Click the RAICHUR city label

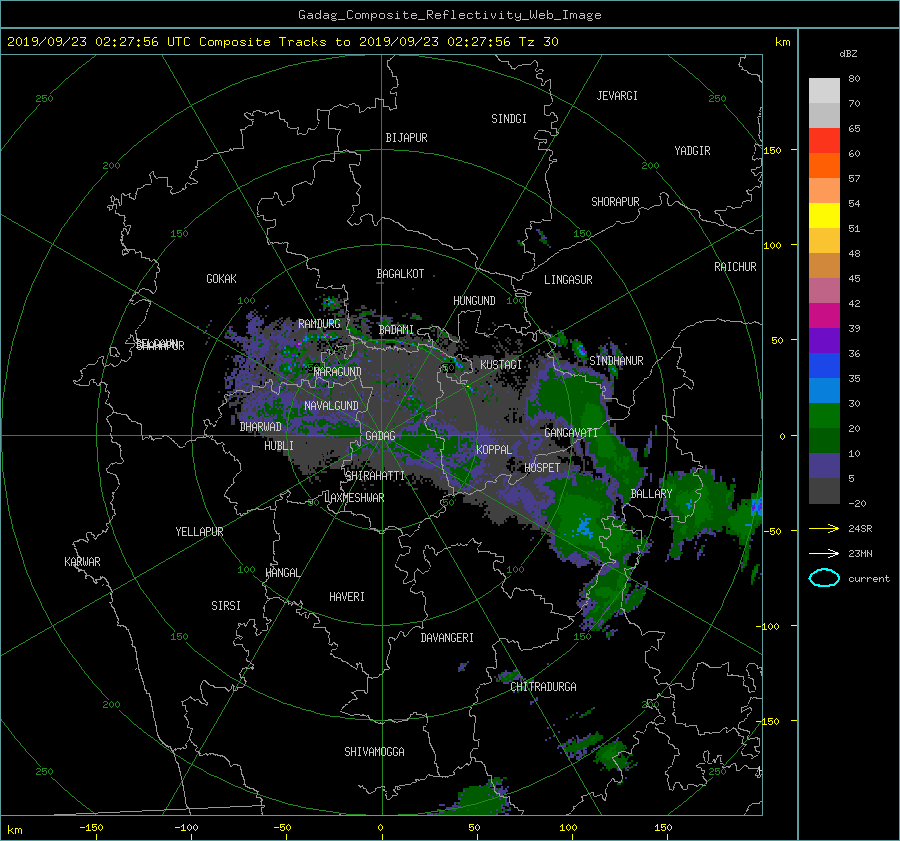[x=735, y=267]
